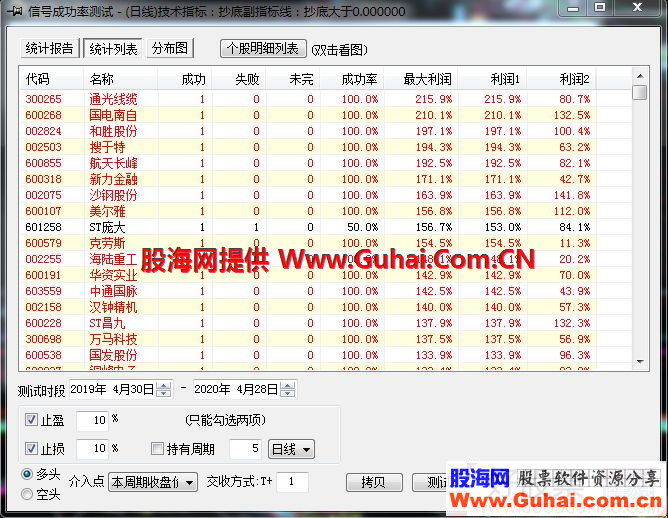The height and width of the screenshot is (518, 668).
Task: Click spinner of end date 2020年
Action: pos(288,389)
